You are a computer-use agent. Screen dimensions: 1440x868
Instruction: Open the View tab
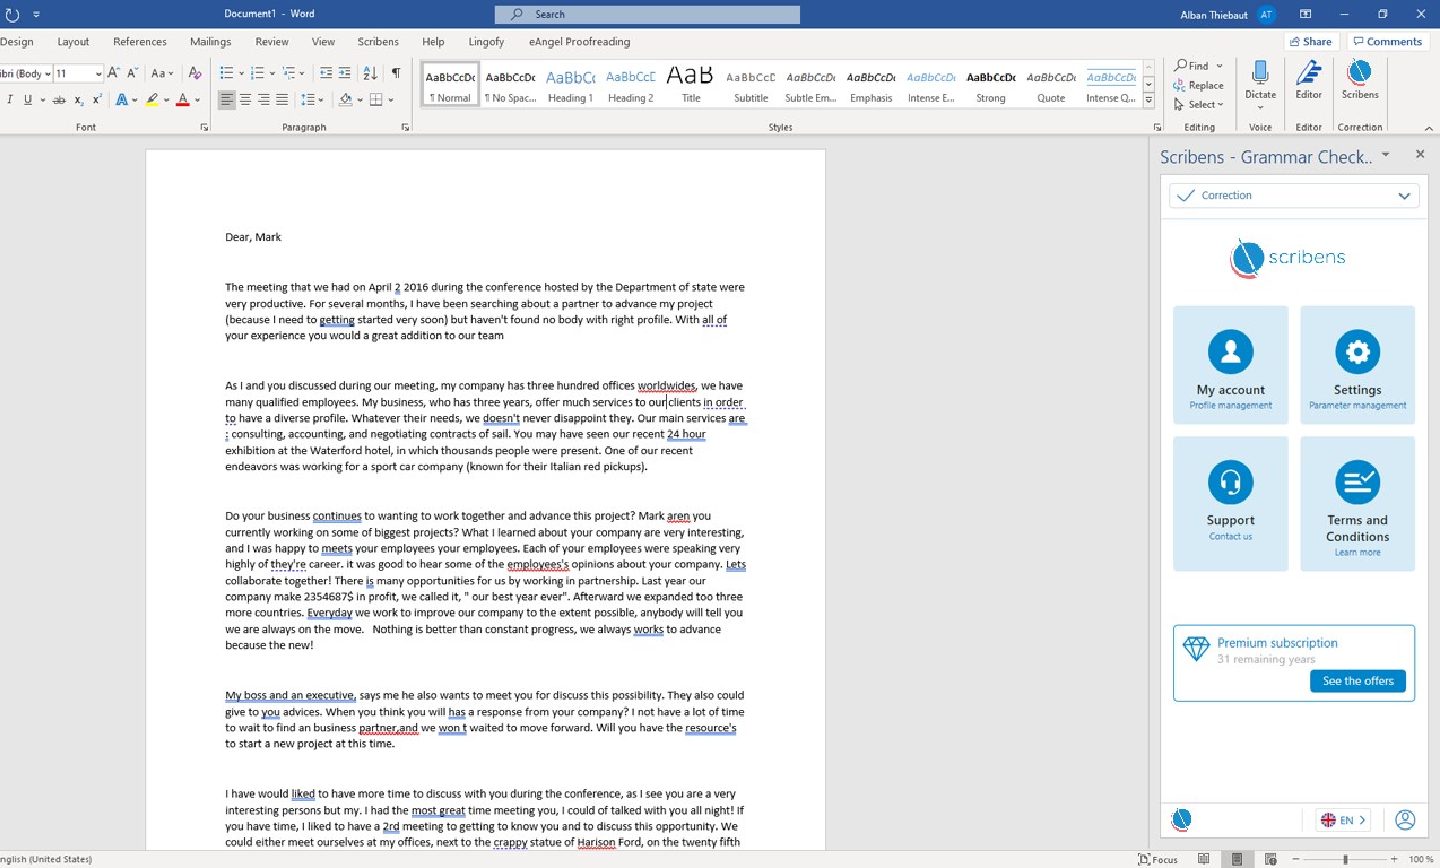pyautogui.click(x=323, y=42)
